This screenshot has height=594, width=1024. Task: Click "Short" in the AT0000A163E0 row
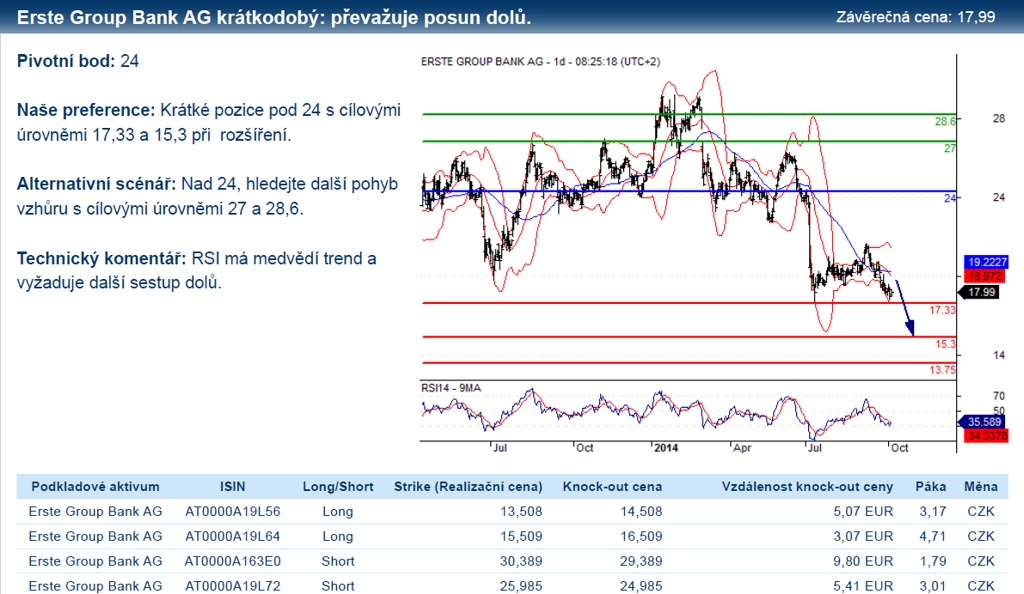coord(338,561)
